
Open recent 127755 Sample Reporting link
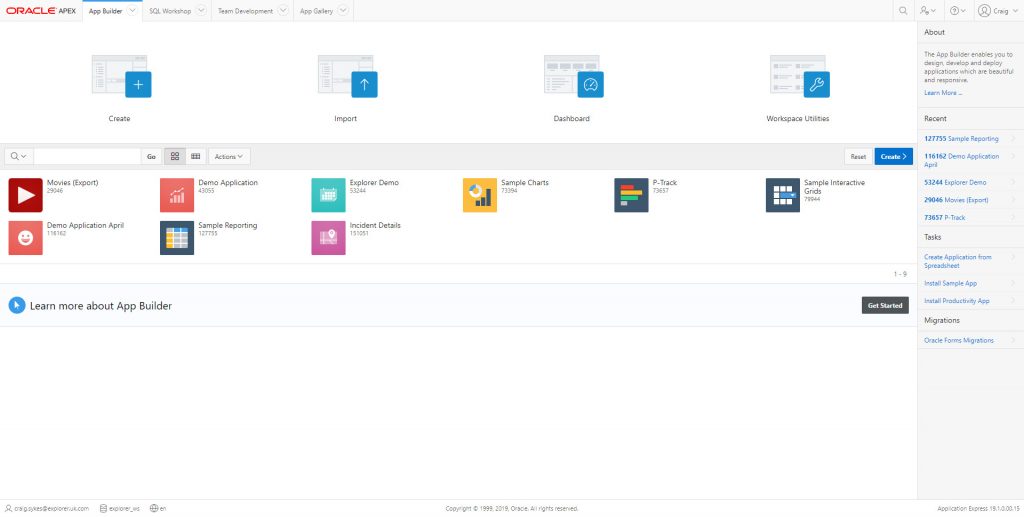961,139
